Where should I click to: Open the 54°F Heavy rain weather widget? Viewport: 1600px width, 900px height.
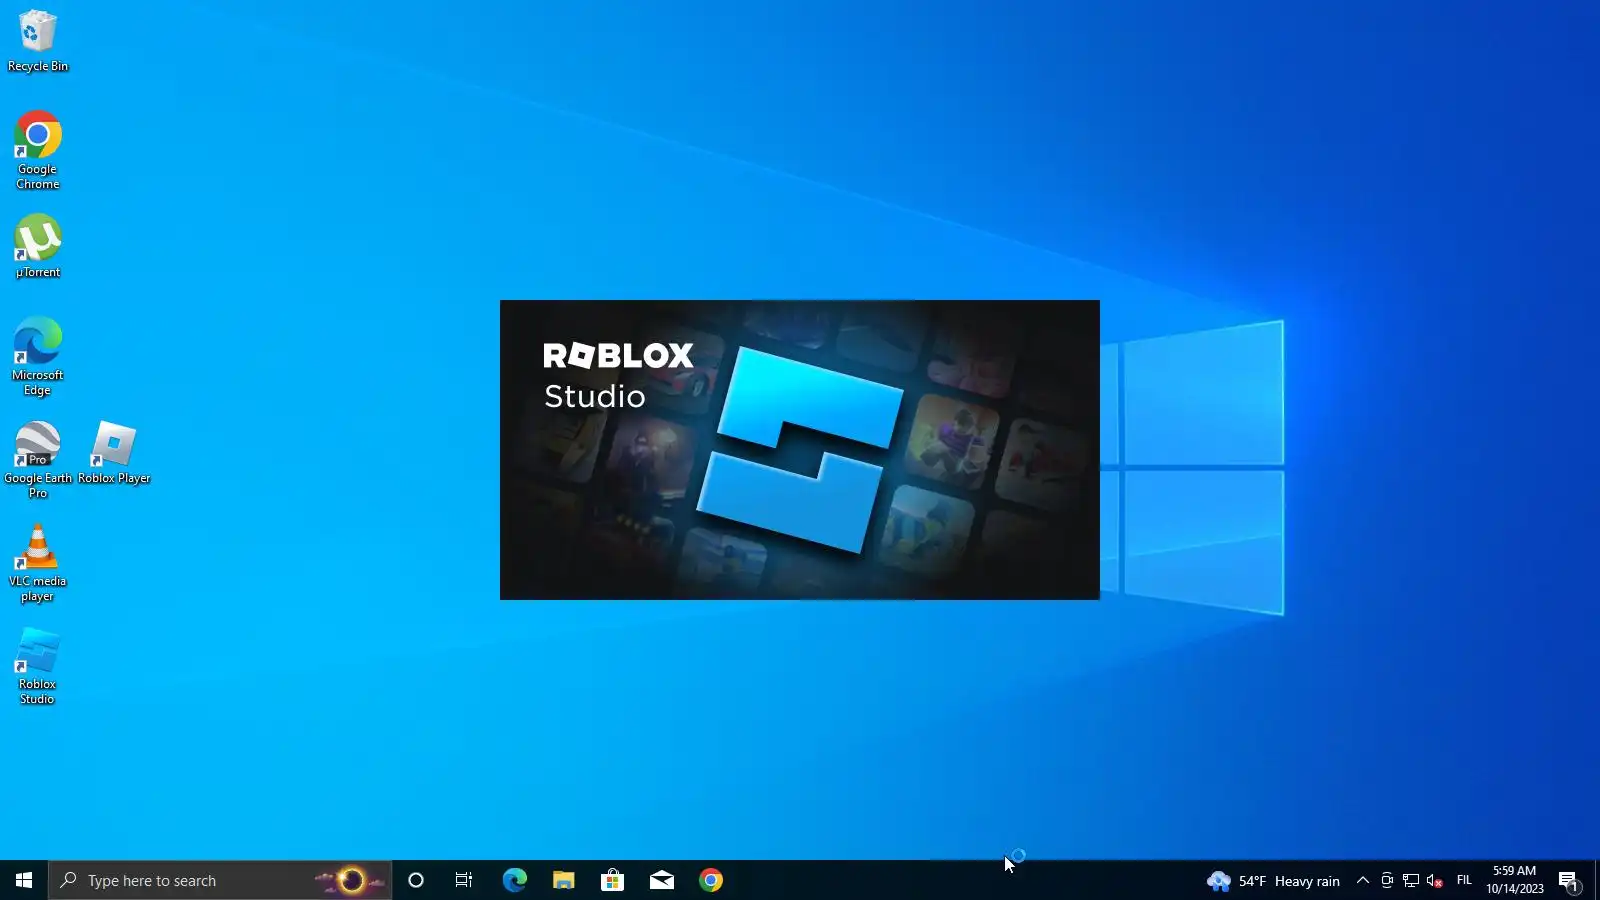click(x=1273, y=881)
